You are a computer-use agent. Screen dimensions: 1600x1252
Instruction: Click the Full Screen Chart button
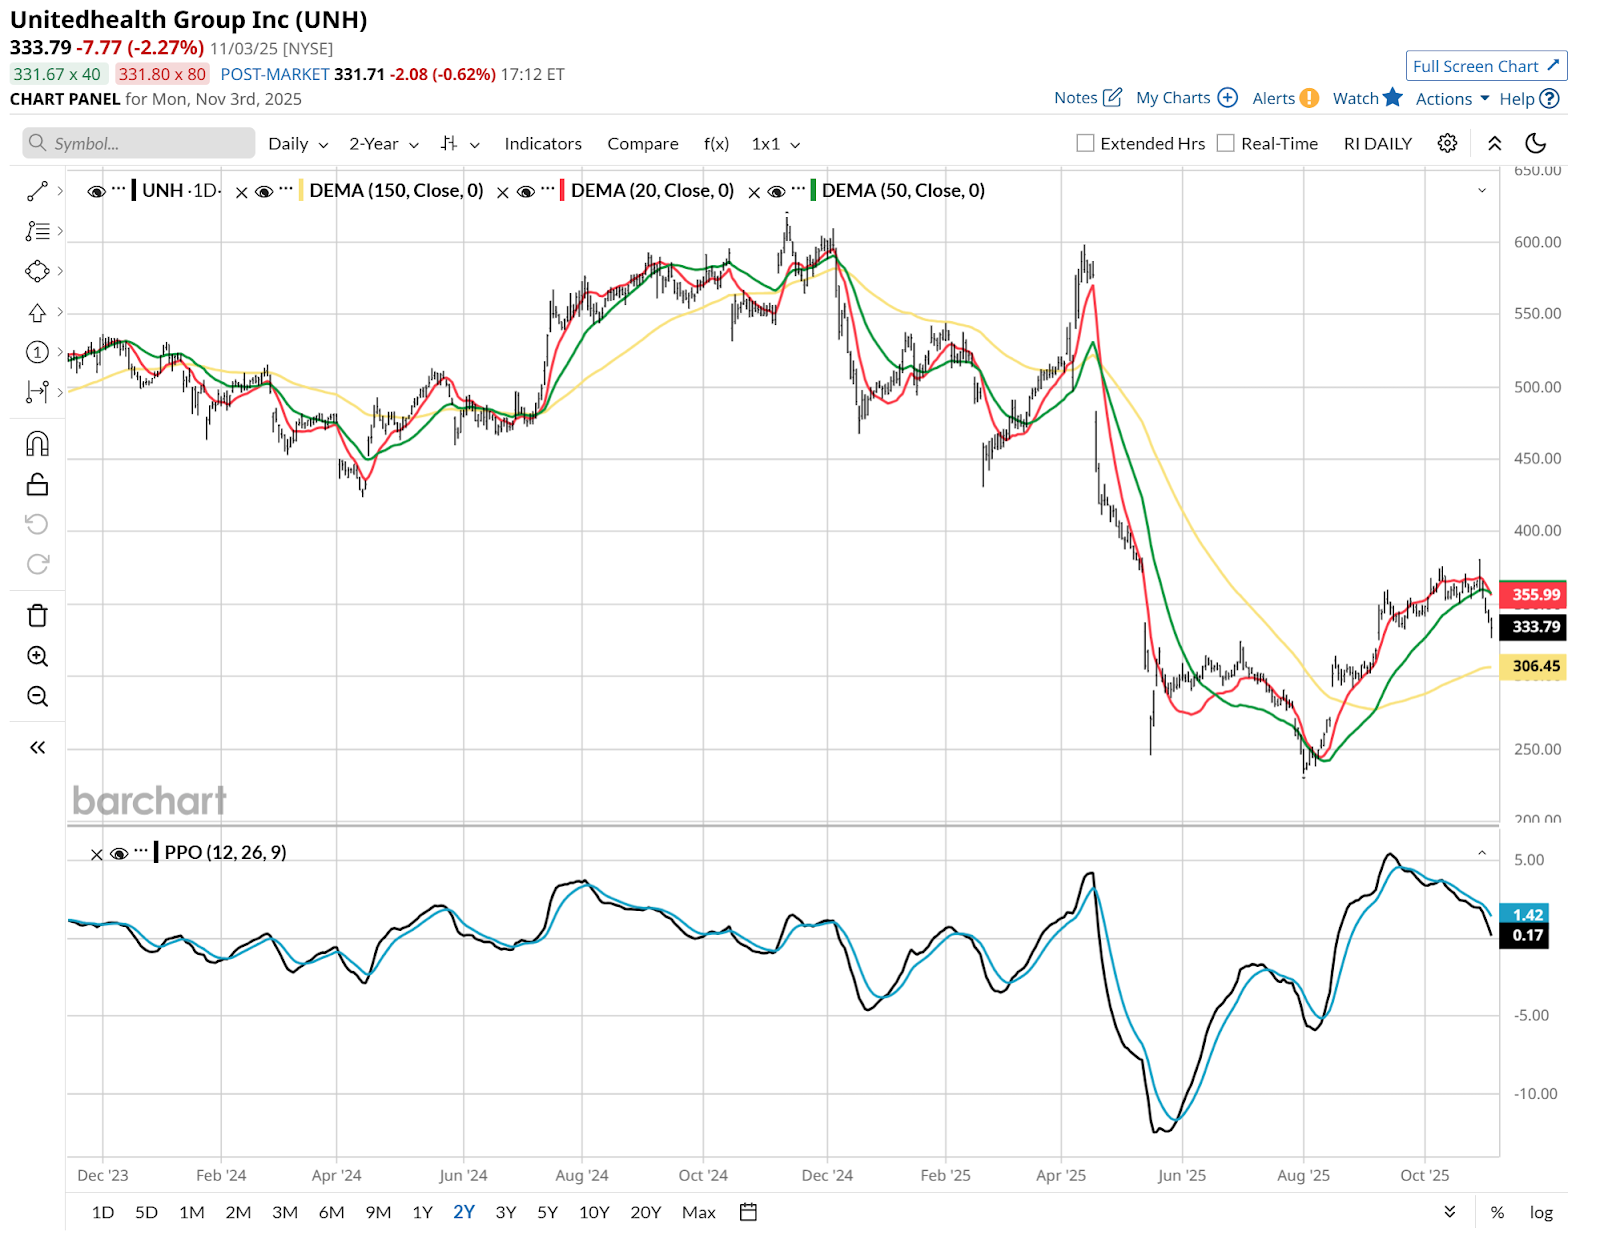[x=1485, y=66]
